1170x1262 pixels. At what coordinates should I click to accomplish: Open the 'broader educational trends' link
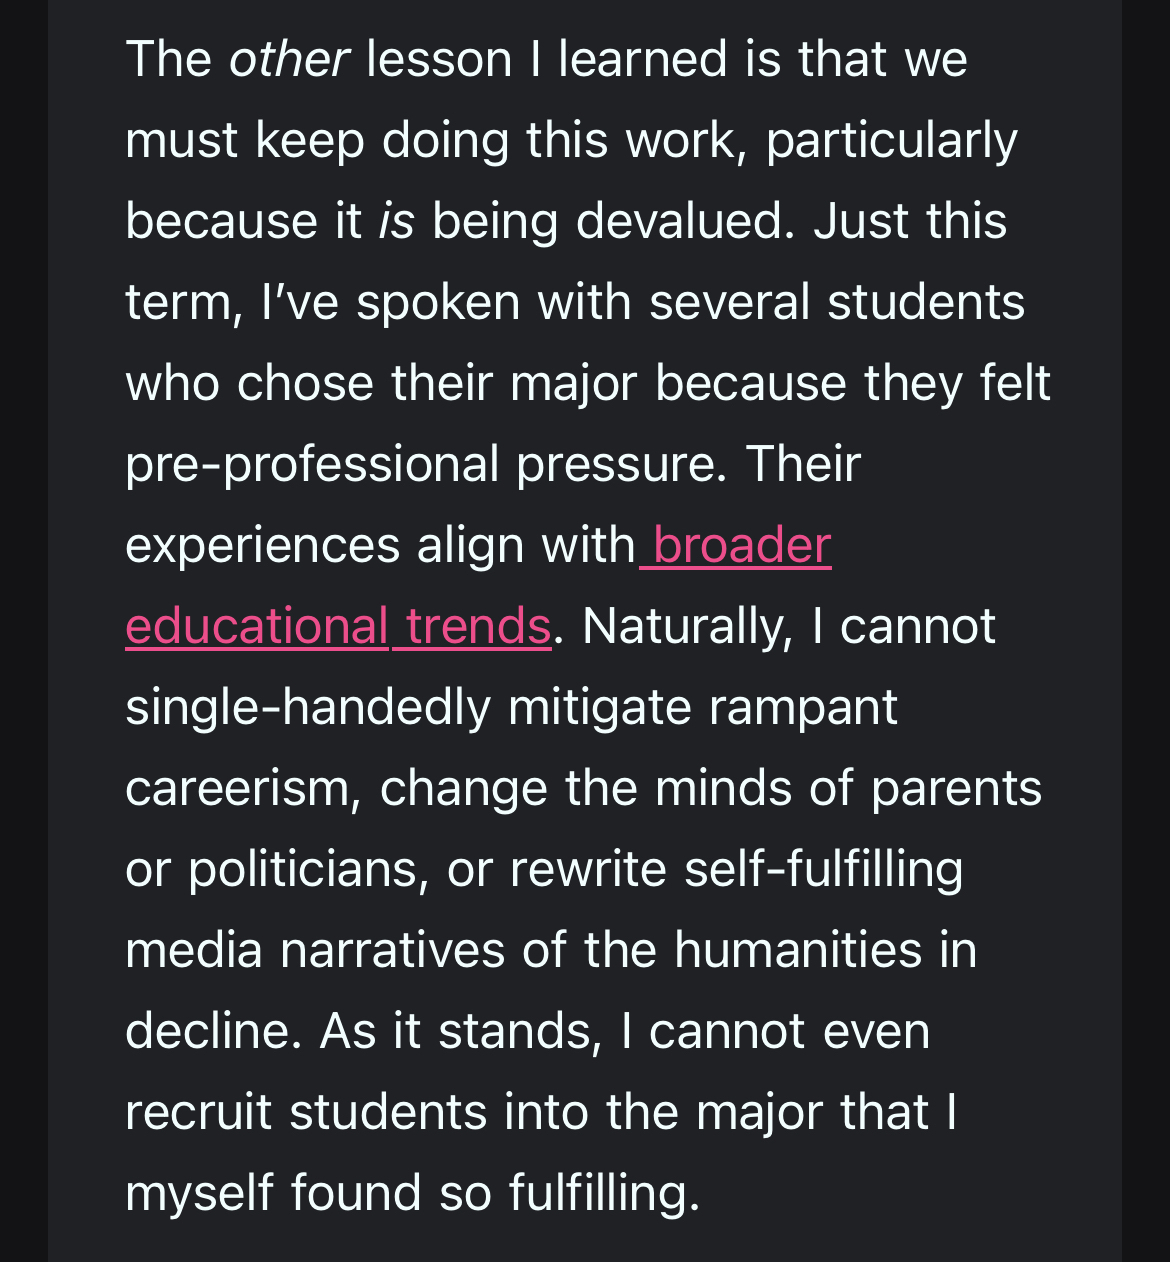click(x=338, y=627)
